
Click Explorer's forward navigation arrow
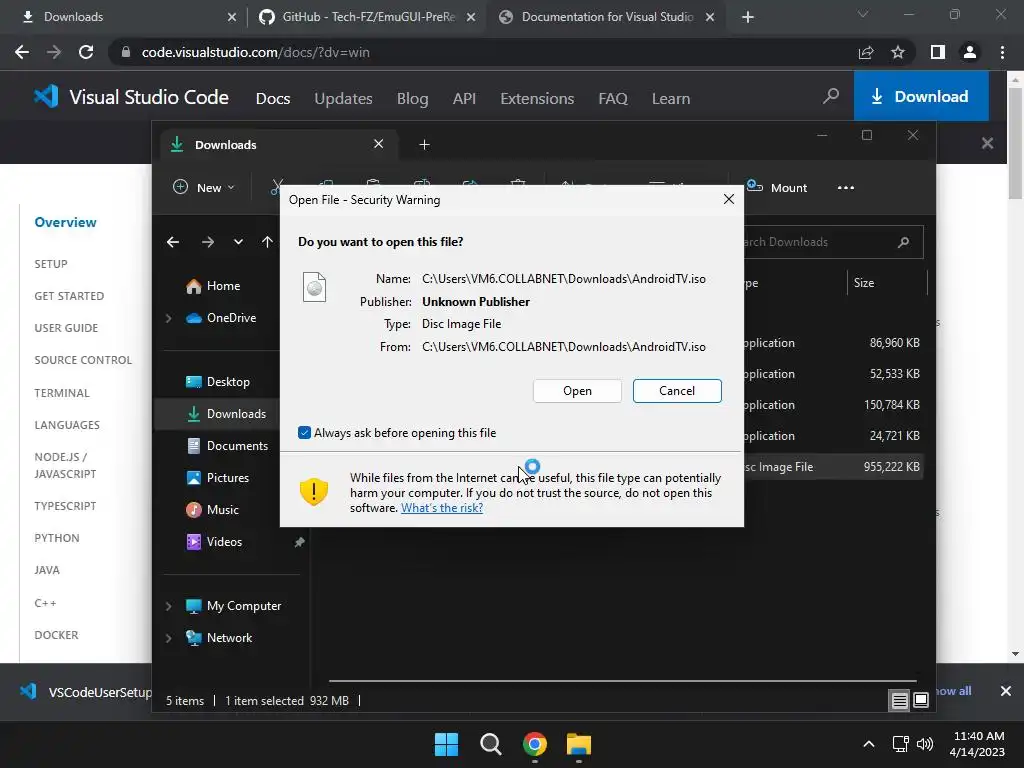208,242
